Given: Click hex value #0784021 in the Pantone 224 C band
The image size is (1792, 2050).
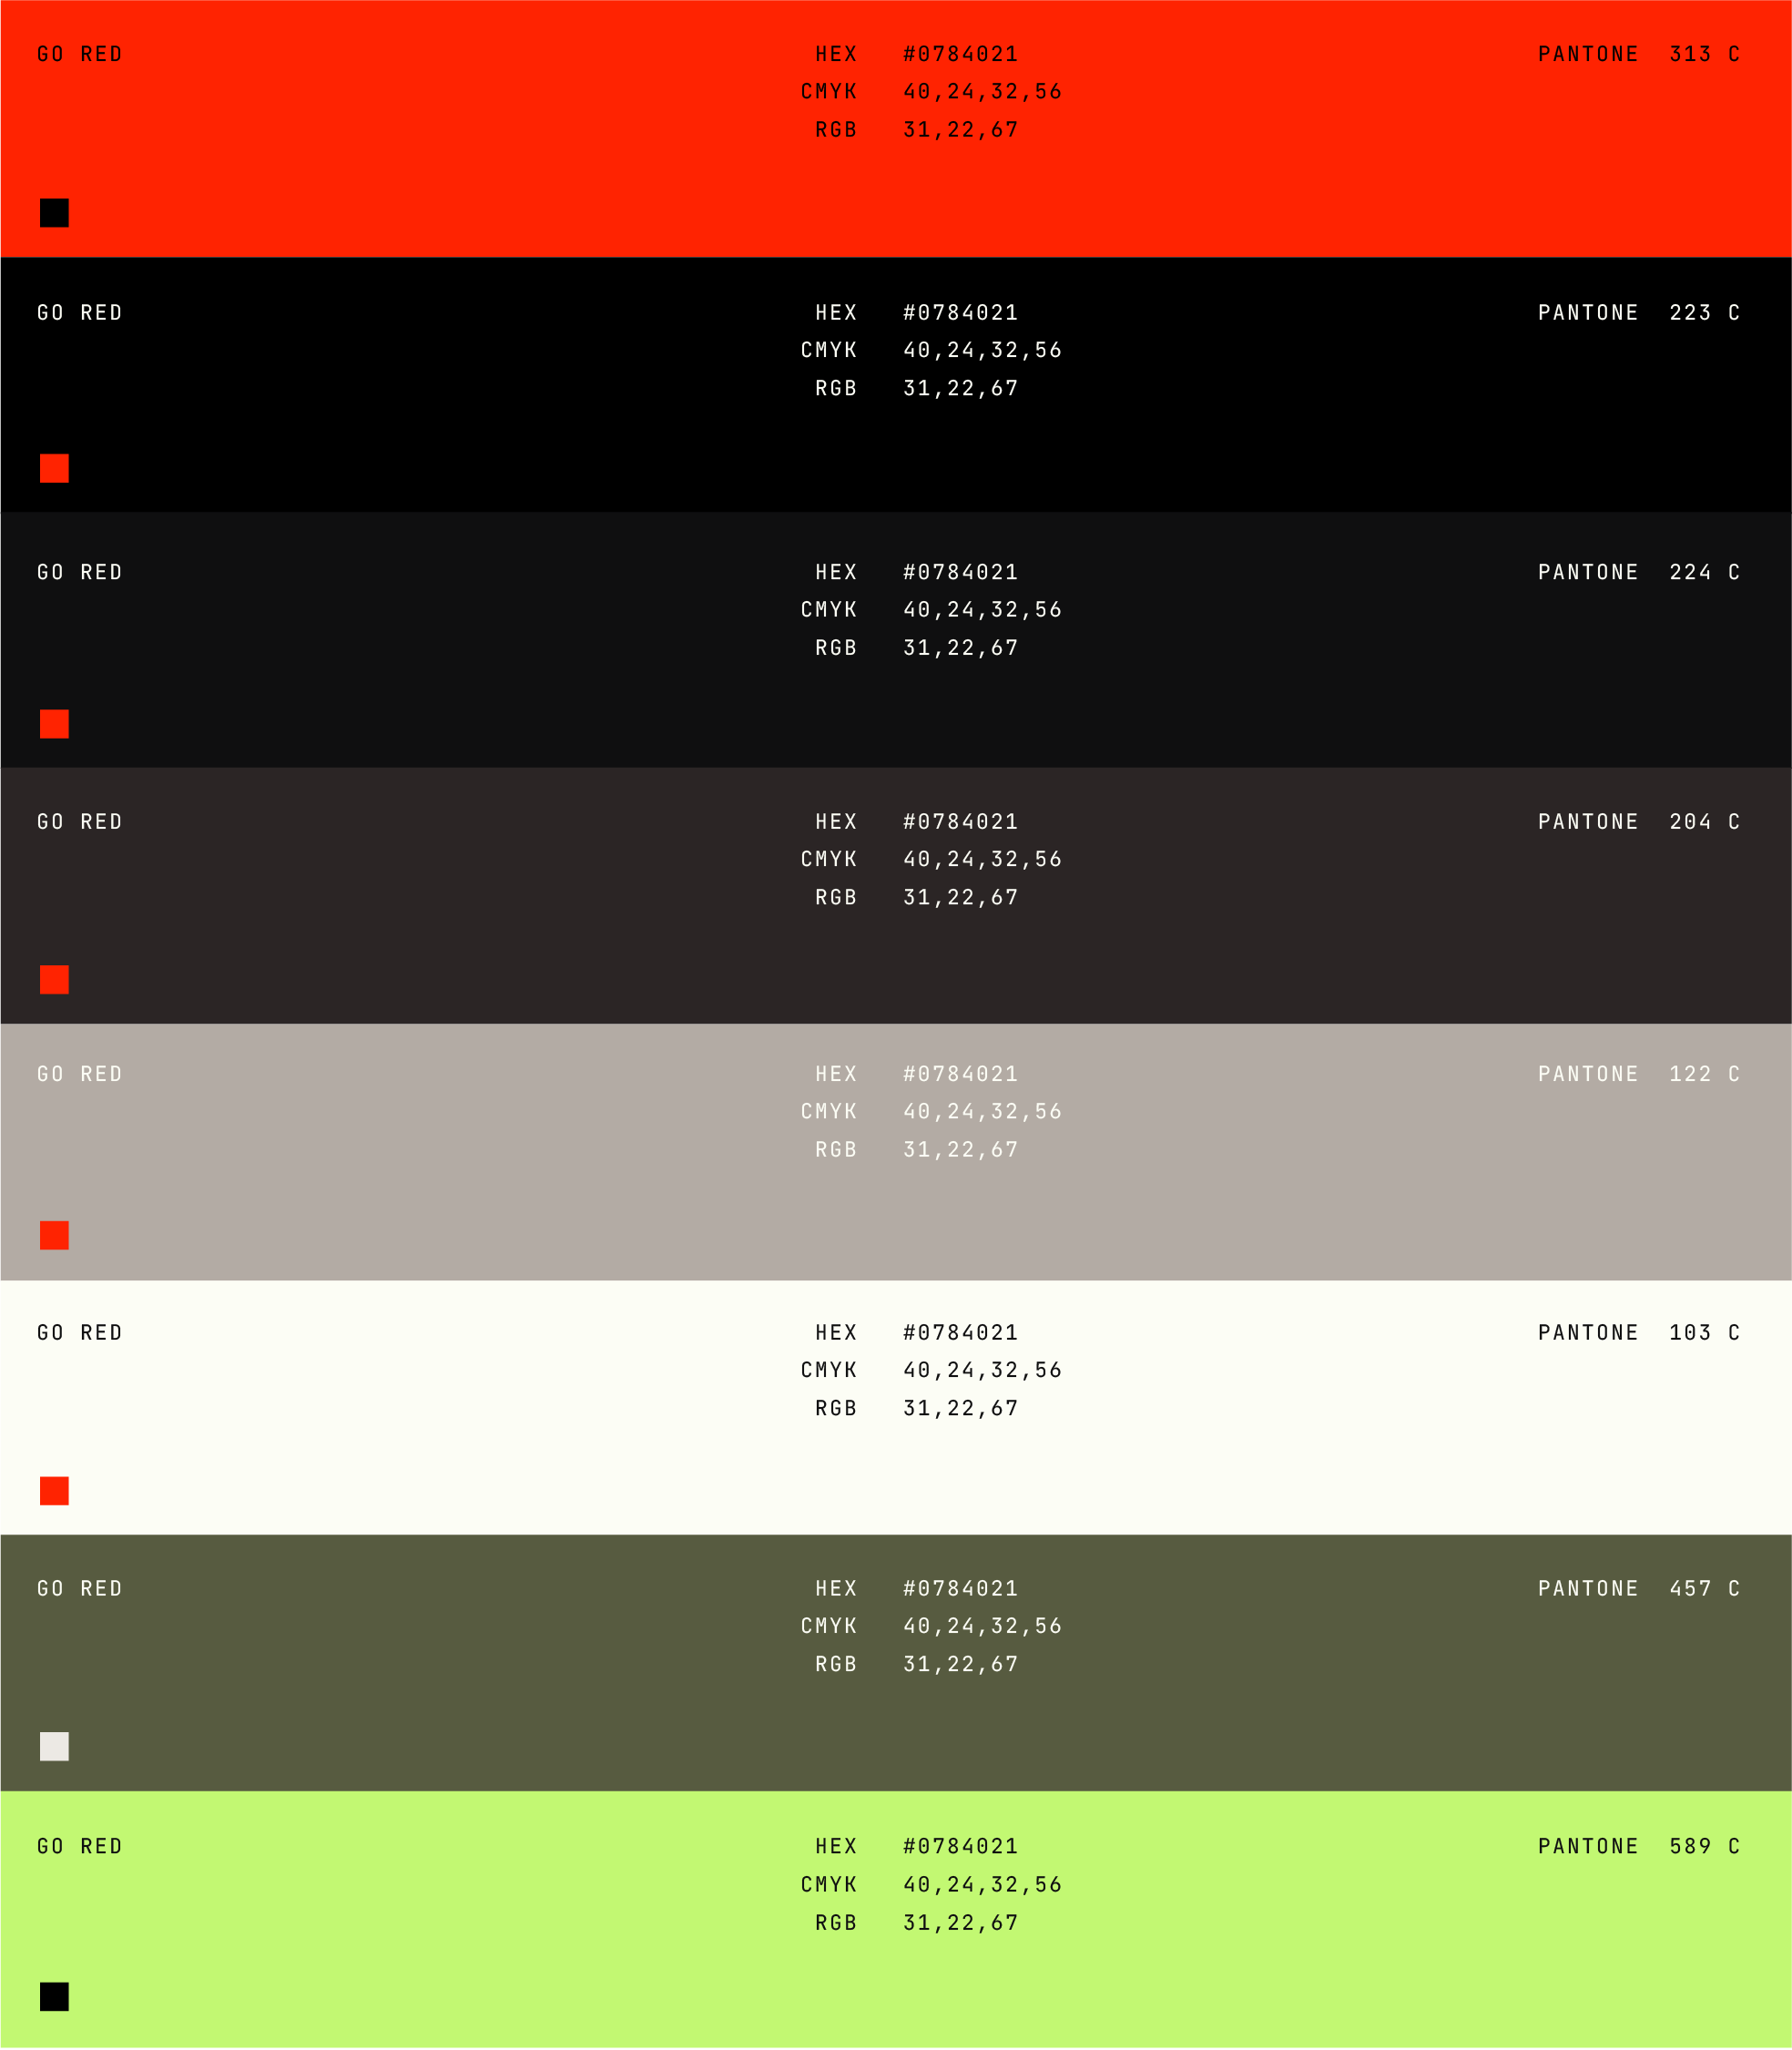Looking at the screenshot, I should [x=960, y=572].
